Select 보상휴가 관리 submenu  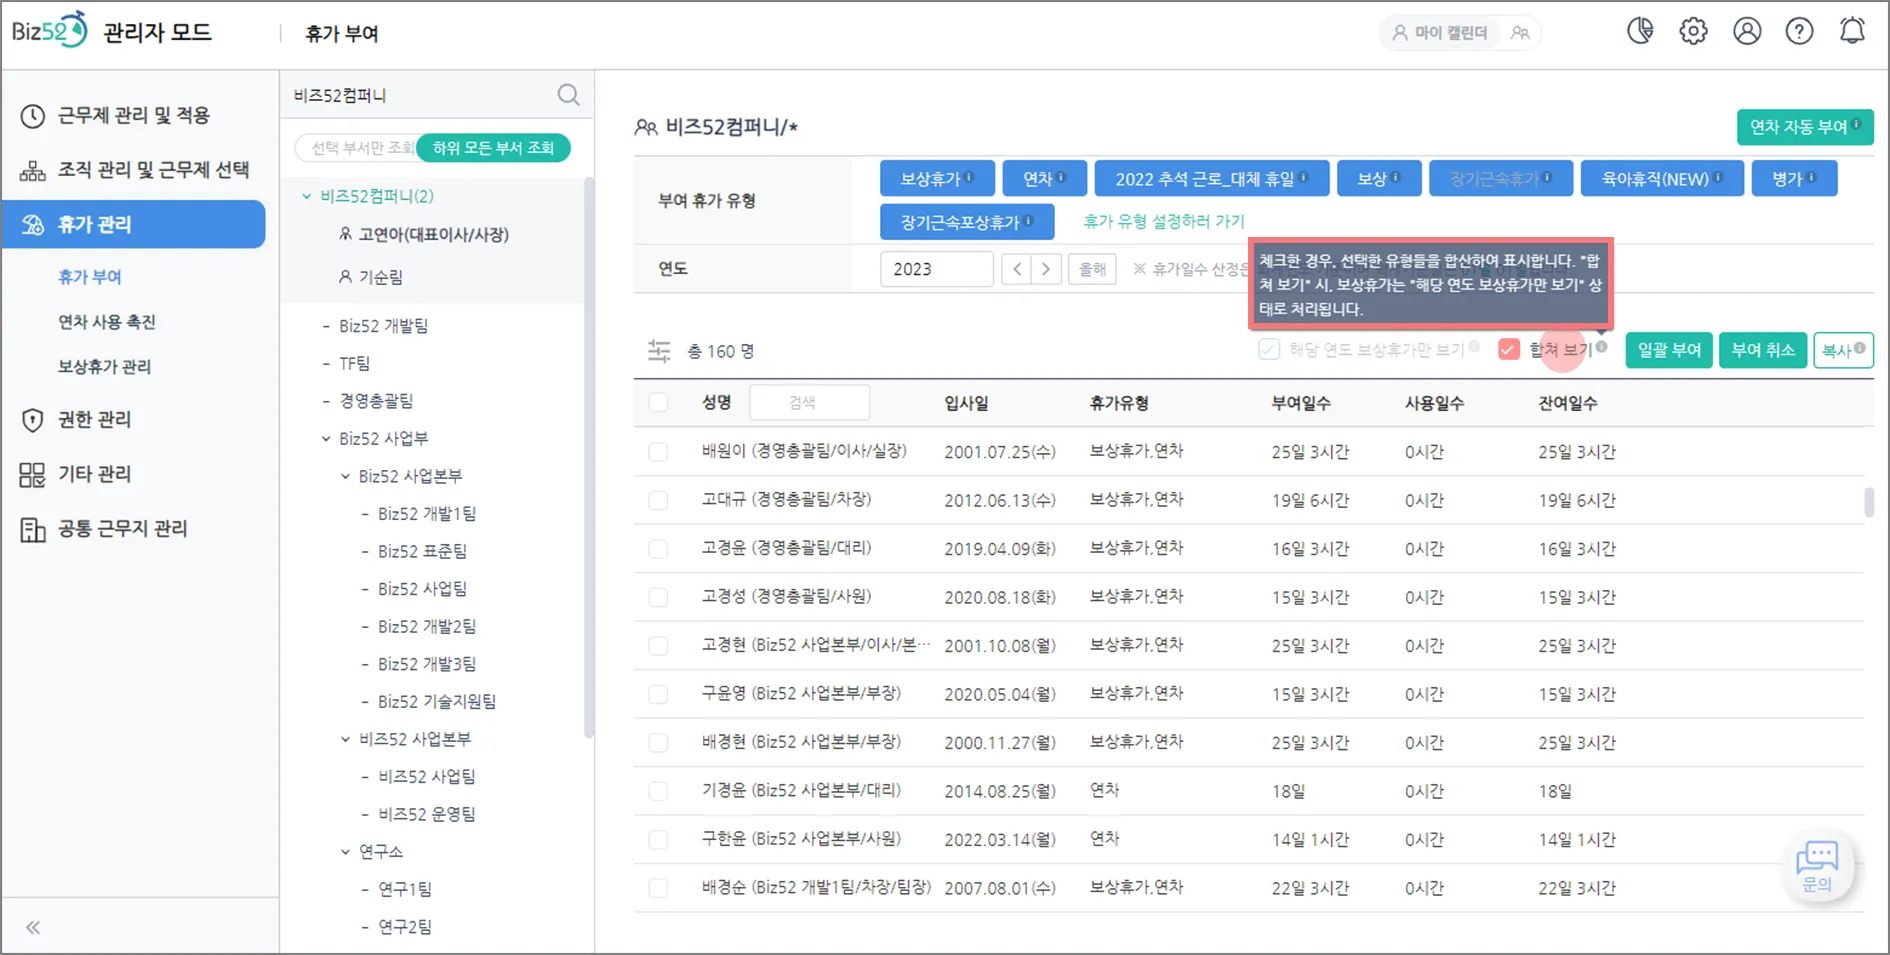104,367
